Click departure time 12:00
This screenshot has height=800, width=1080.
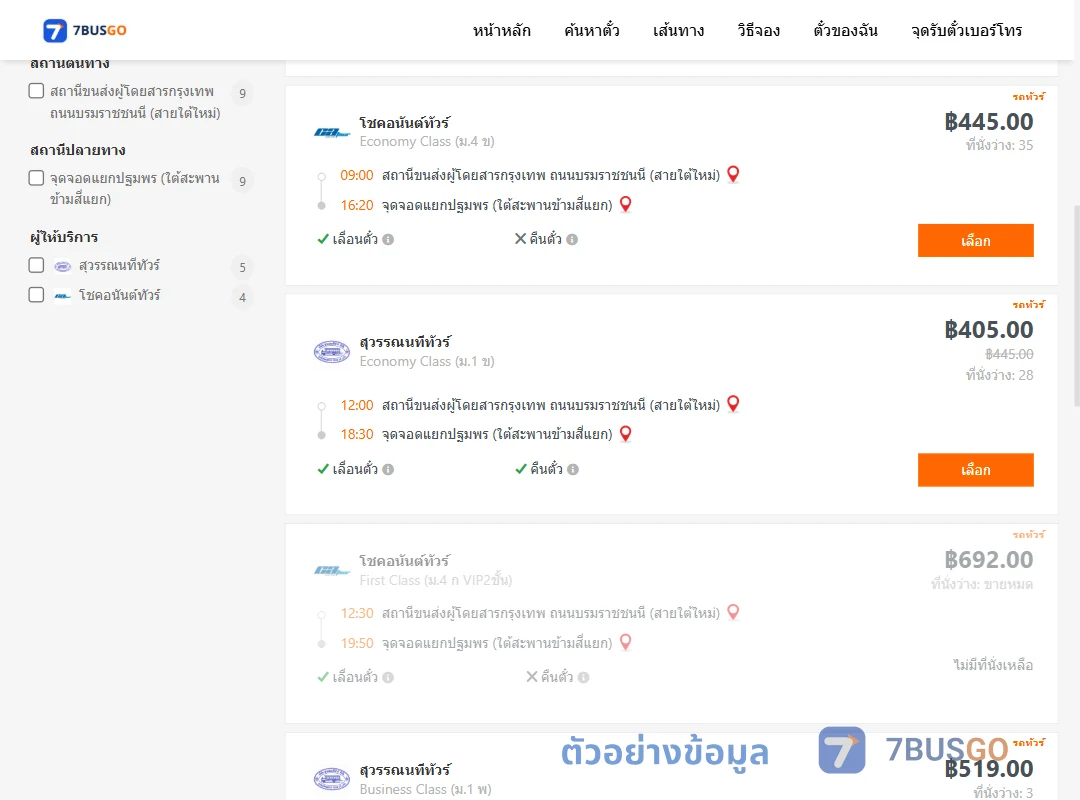pos(357,405)
